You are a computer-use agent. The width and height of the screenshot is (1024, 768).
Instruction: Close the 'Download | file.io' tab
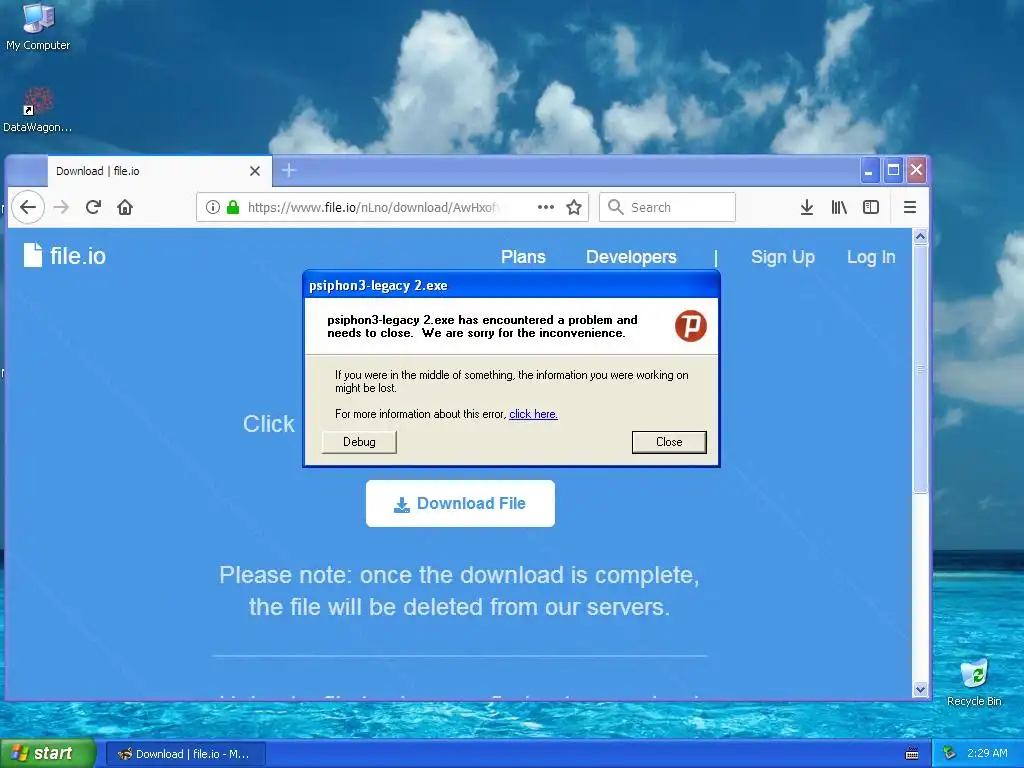(255, 171)
